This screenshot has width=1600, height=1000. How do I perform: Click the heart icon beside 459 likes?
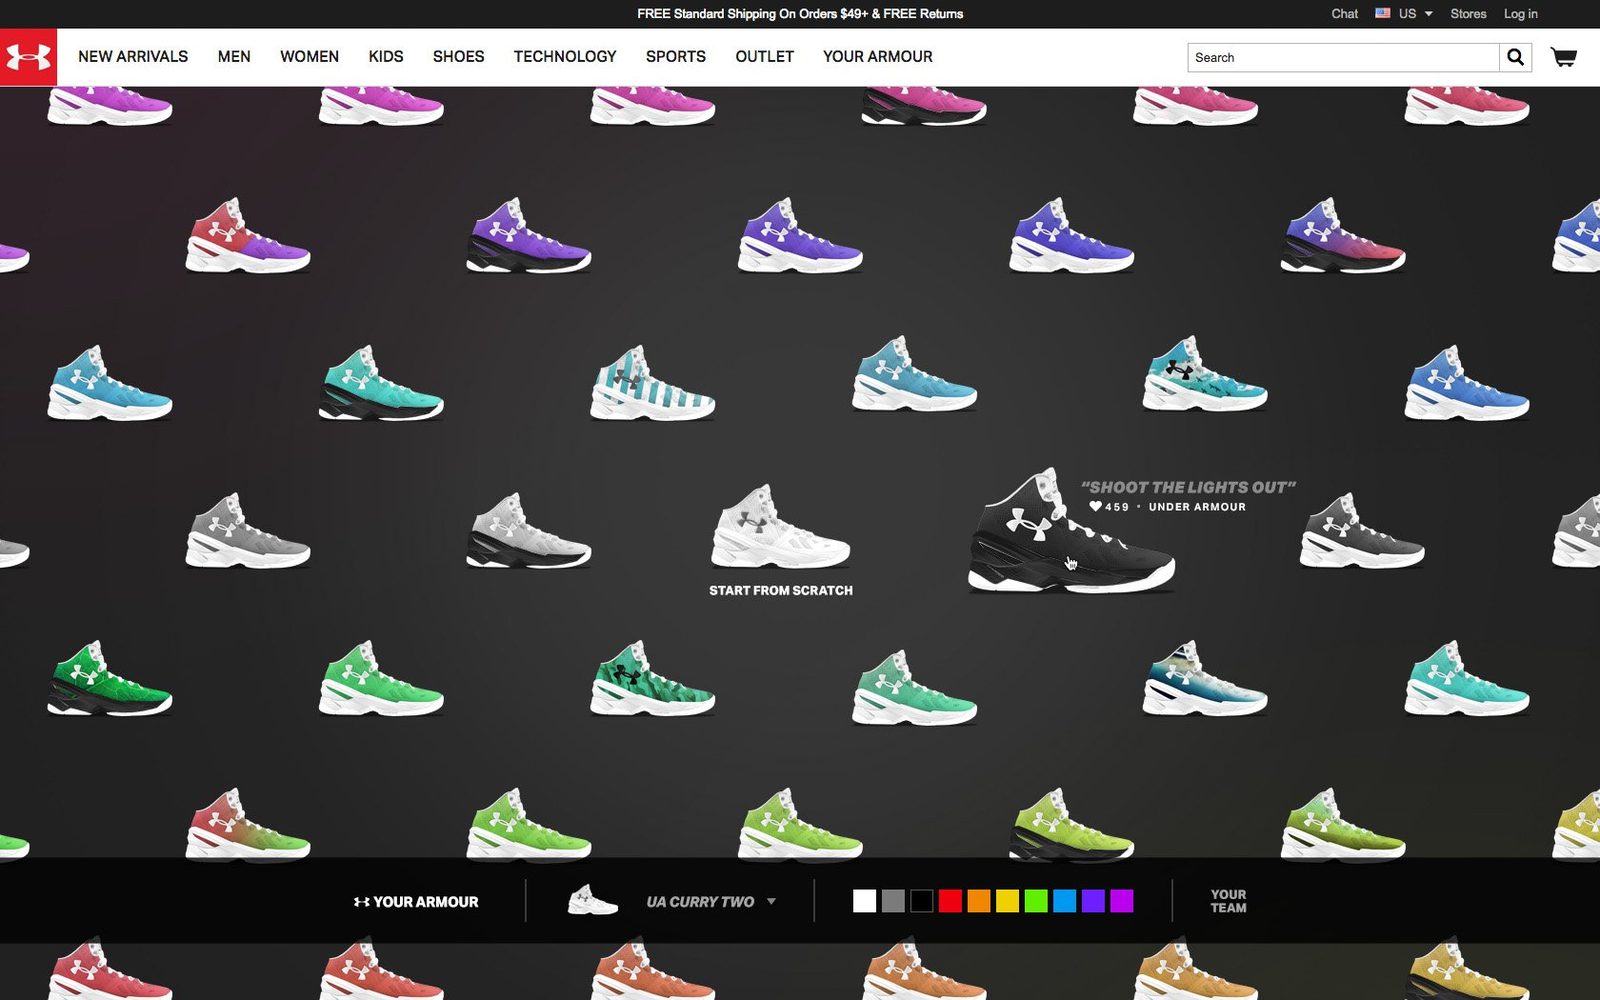(x=1095, y=507)
